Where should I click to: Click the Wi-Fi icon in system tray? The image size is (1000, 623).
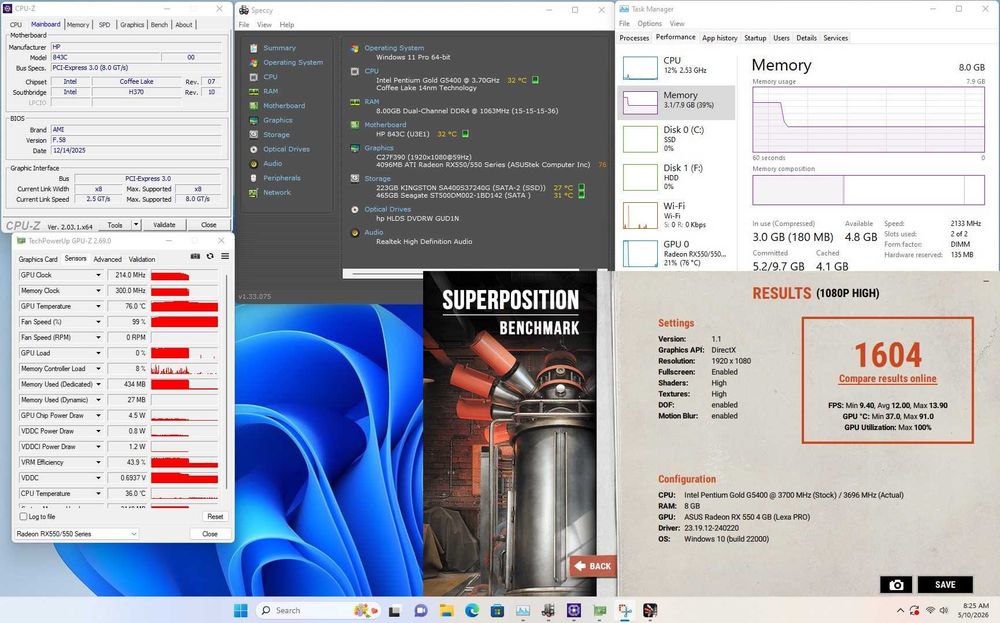[930, 610]
